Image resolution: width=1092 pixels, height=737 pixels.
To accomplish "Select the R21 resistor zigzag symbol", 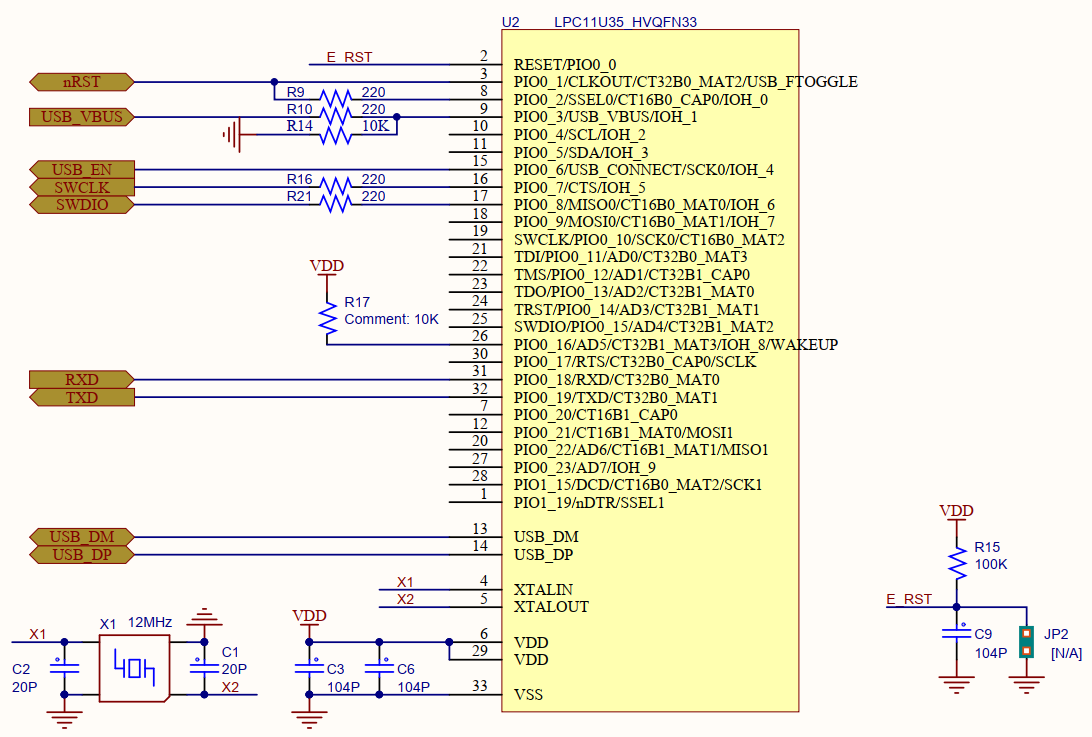I will click(336, 204).
